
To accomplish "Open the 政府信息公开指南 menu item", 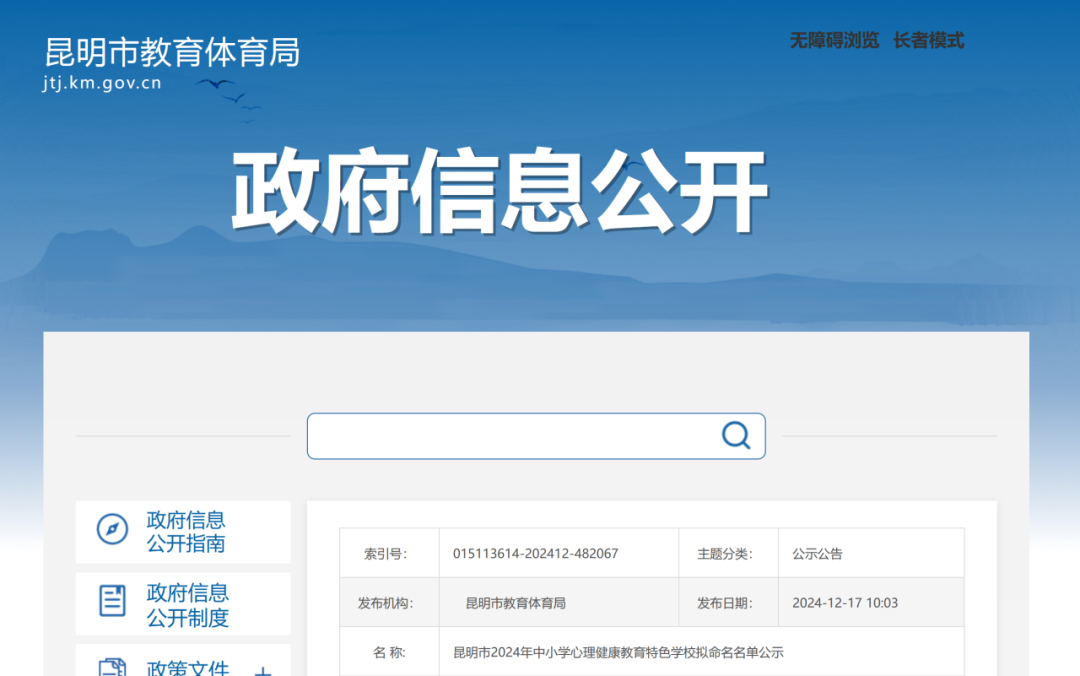I will pos(186,532).
